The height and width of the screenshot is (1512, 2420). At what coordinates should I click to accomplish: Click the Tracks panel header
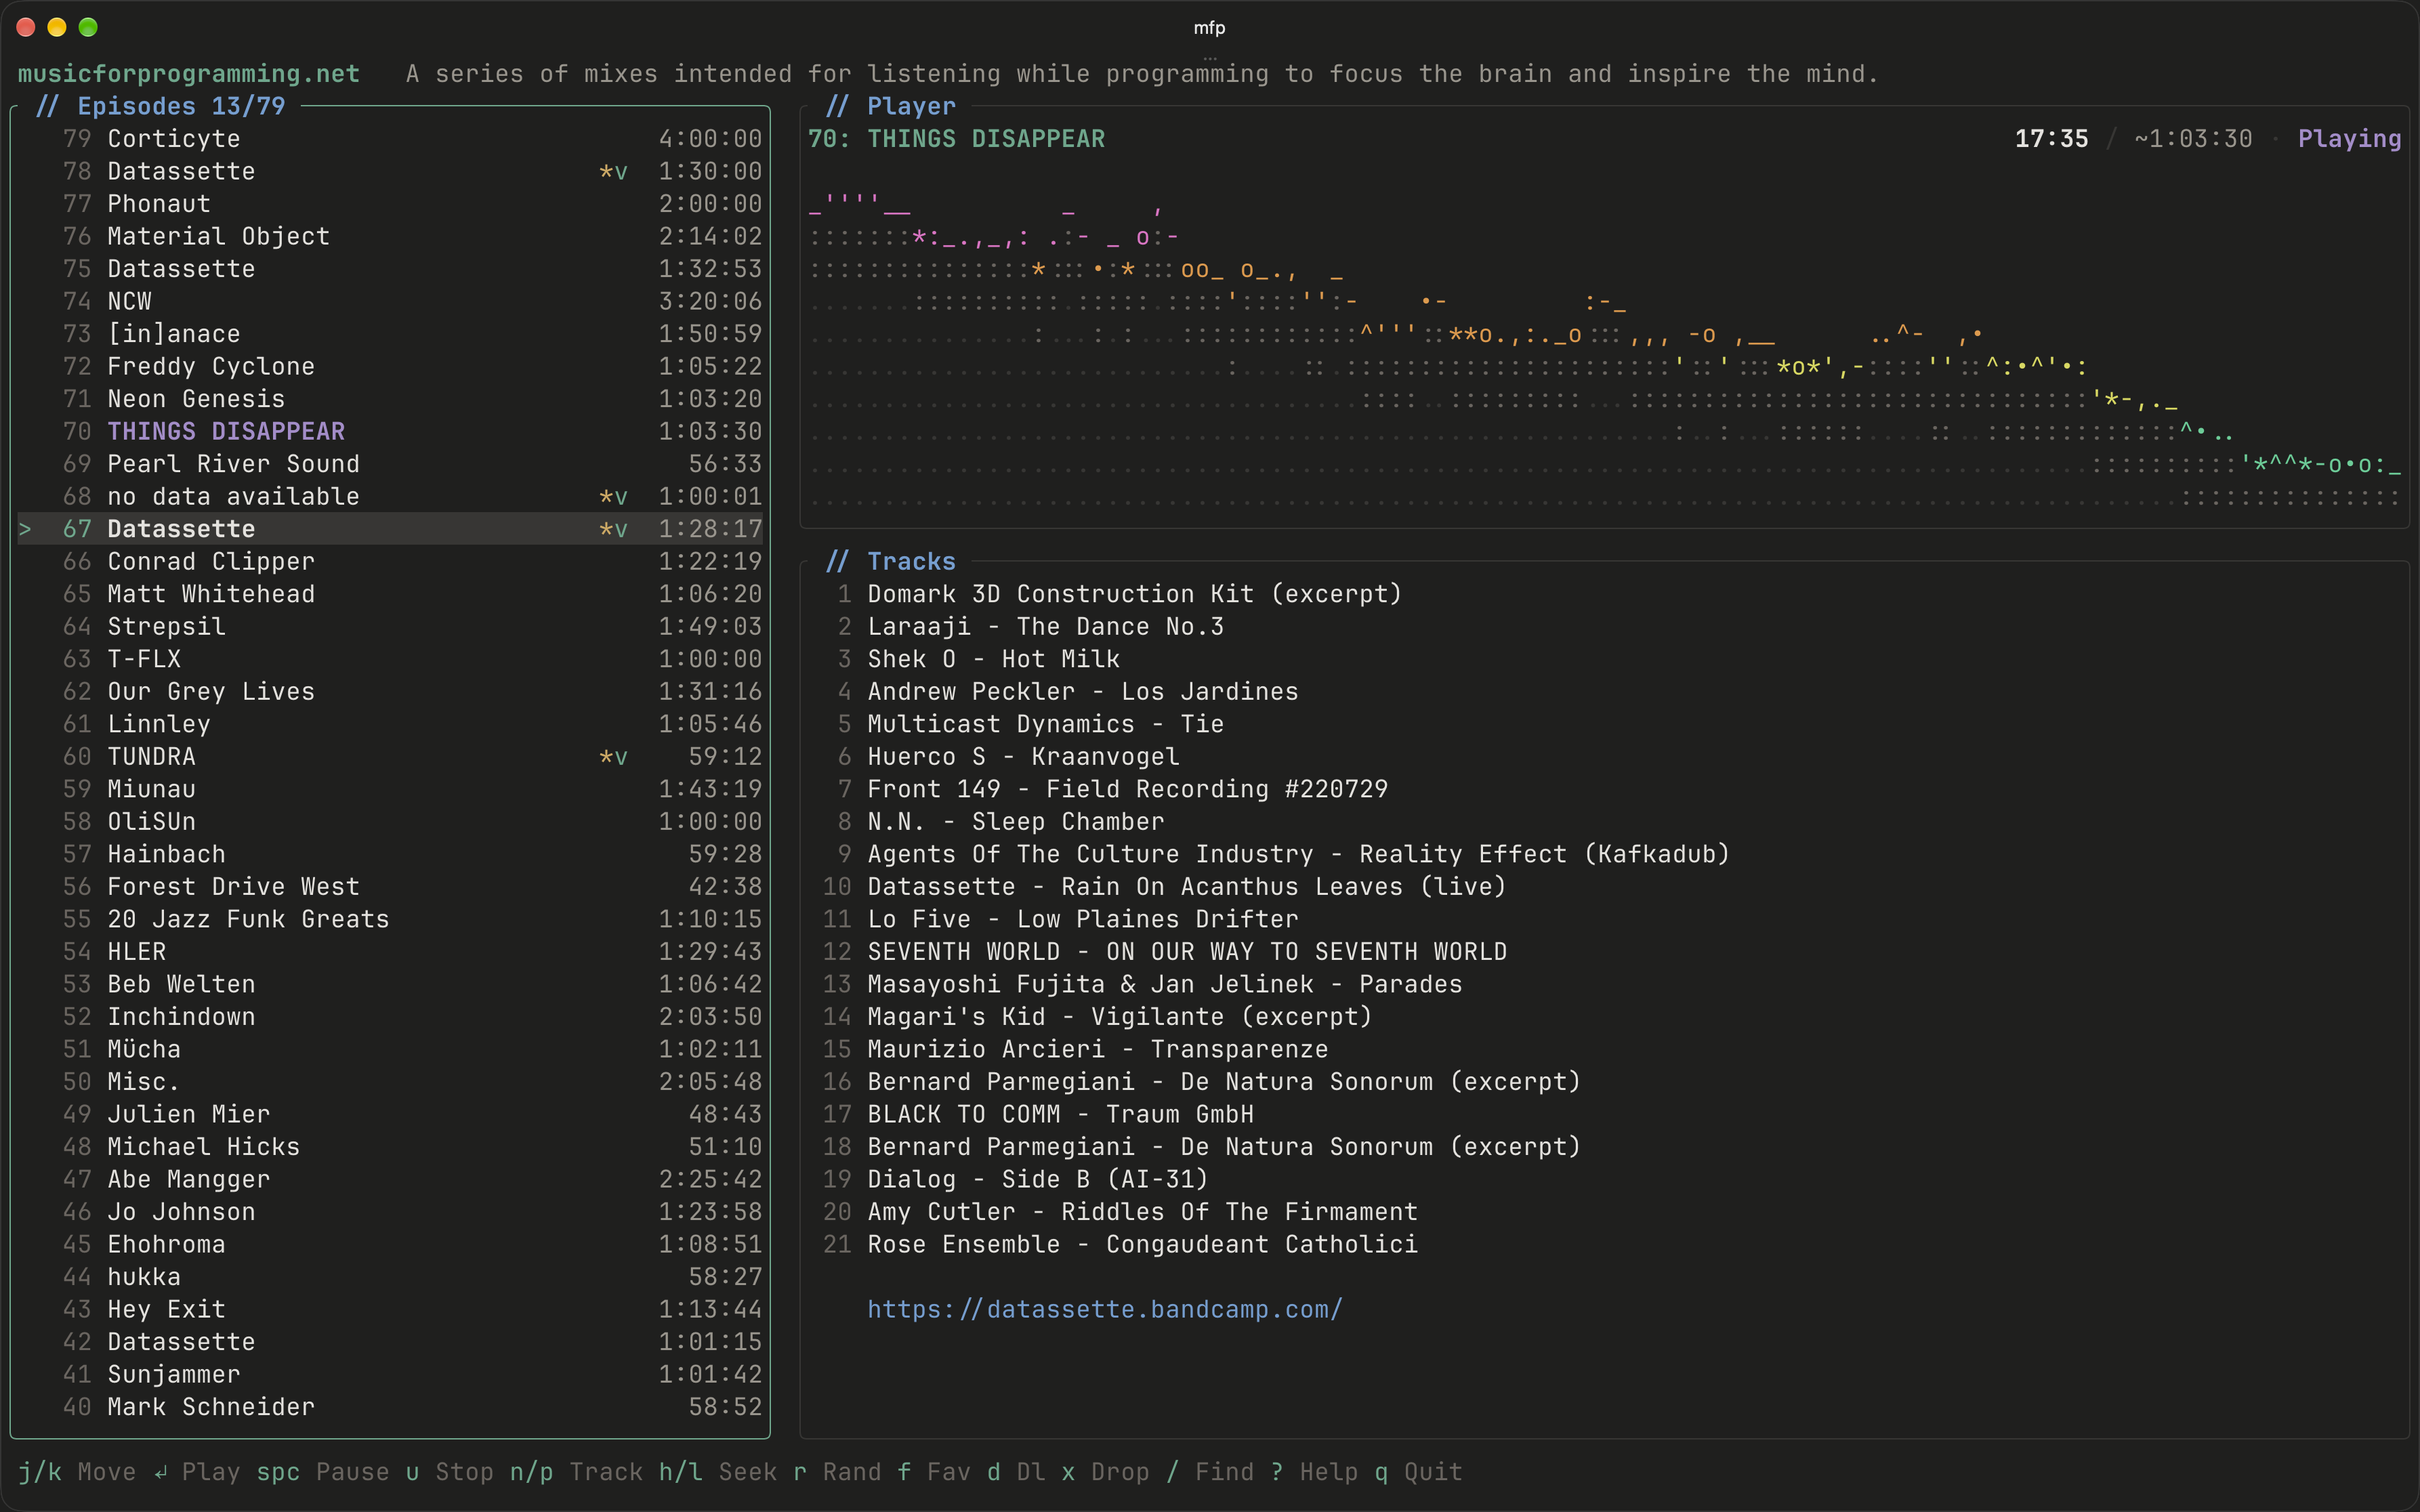pos(891,561)
